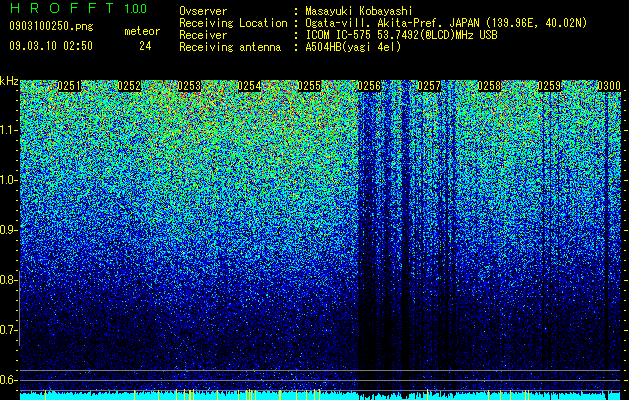Click the HROFFT 1.00 title text
This screenshot has height=400, width=629.
pos(78,8)
